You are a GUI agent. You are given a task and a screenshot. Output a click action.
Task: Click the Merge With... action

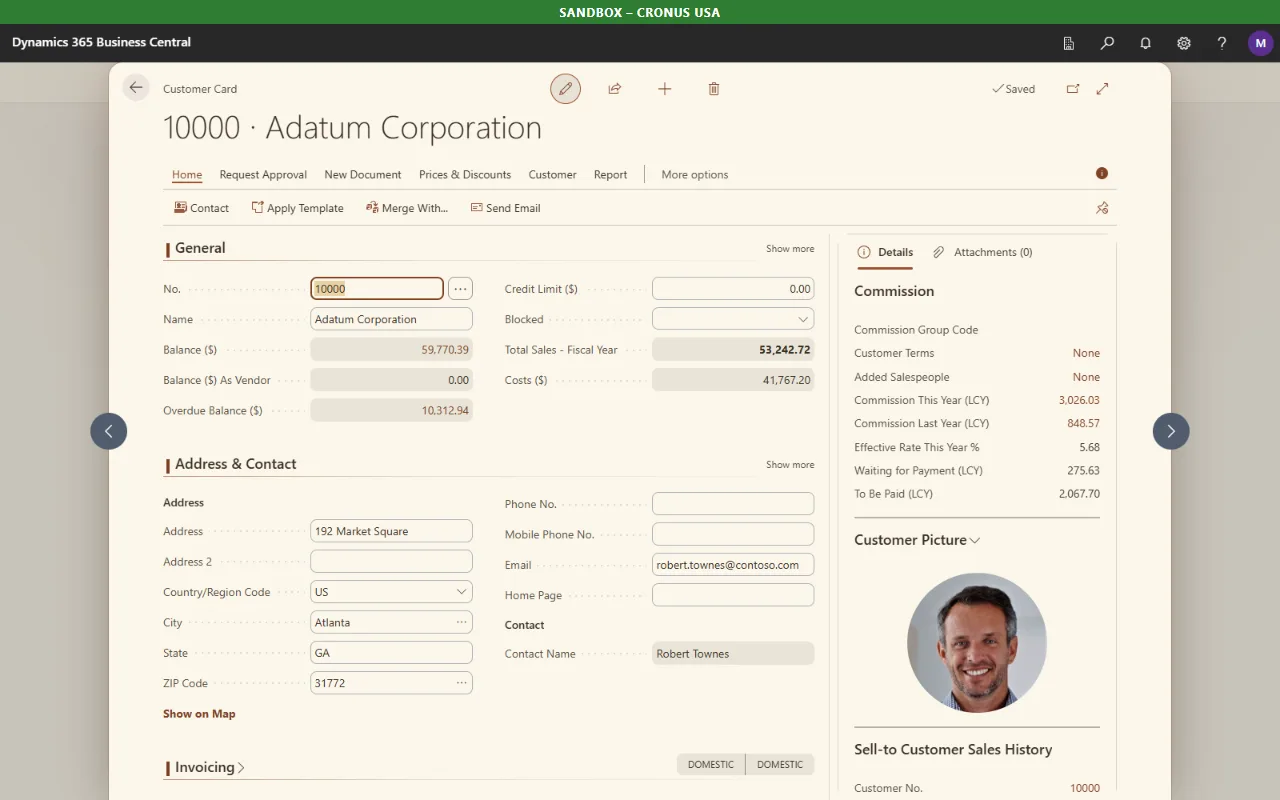pos(407,208)
